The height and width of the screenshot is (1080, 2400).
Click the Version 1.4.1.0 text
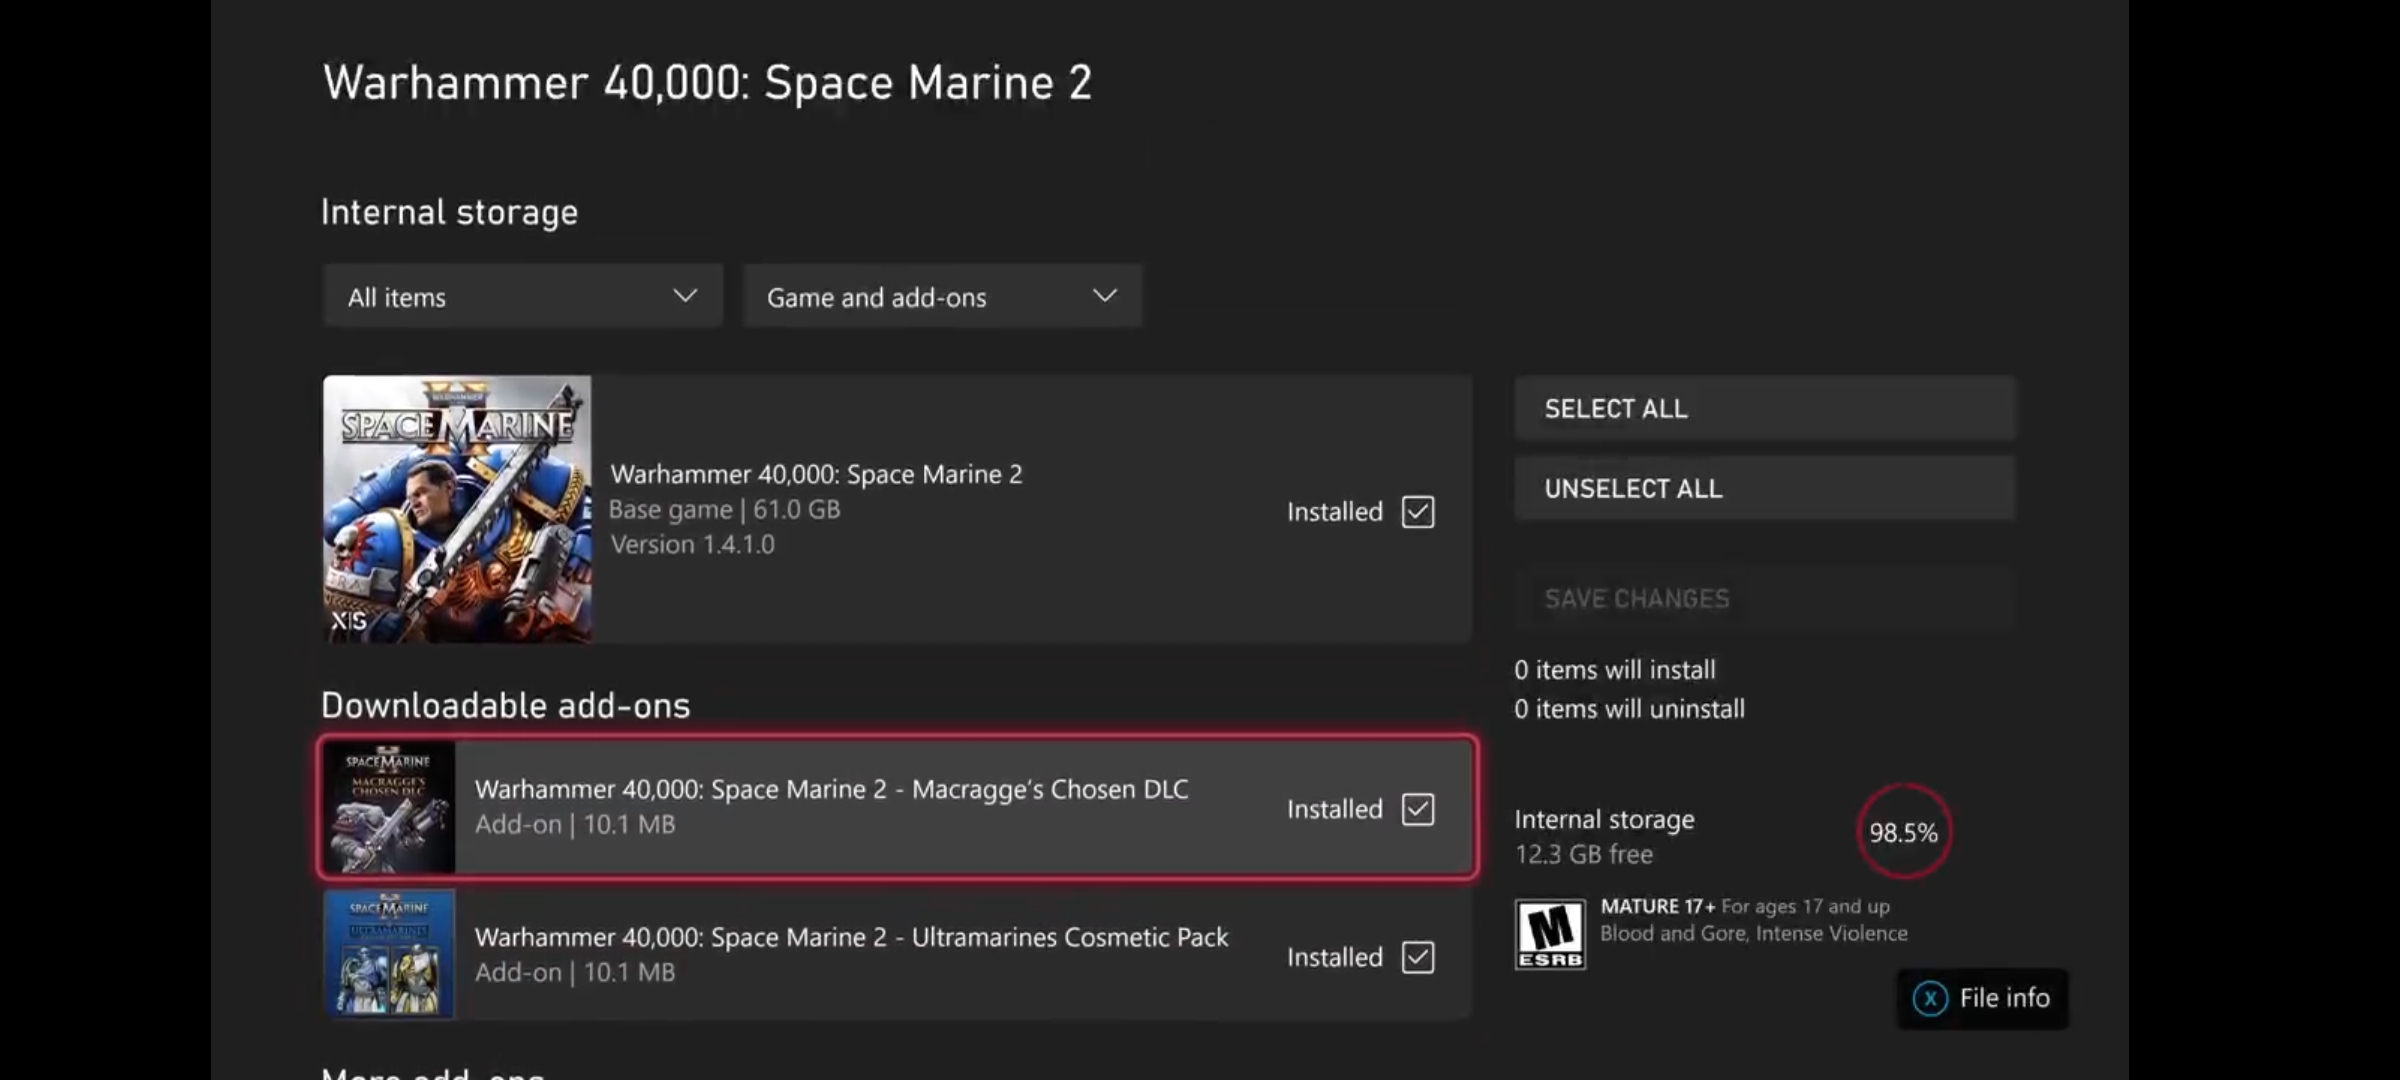[693, 544]
